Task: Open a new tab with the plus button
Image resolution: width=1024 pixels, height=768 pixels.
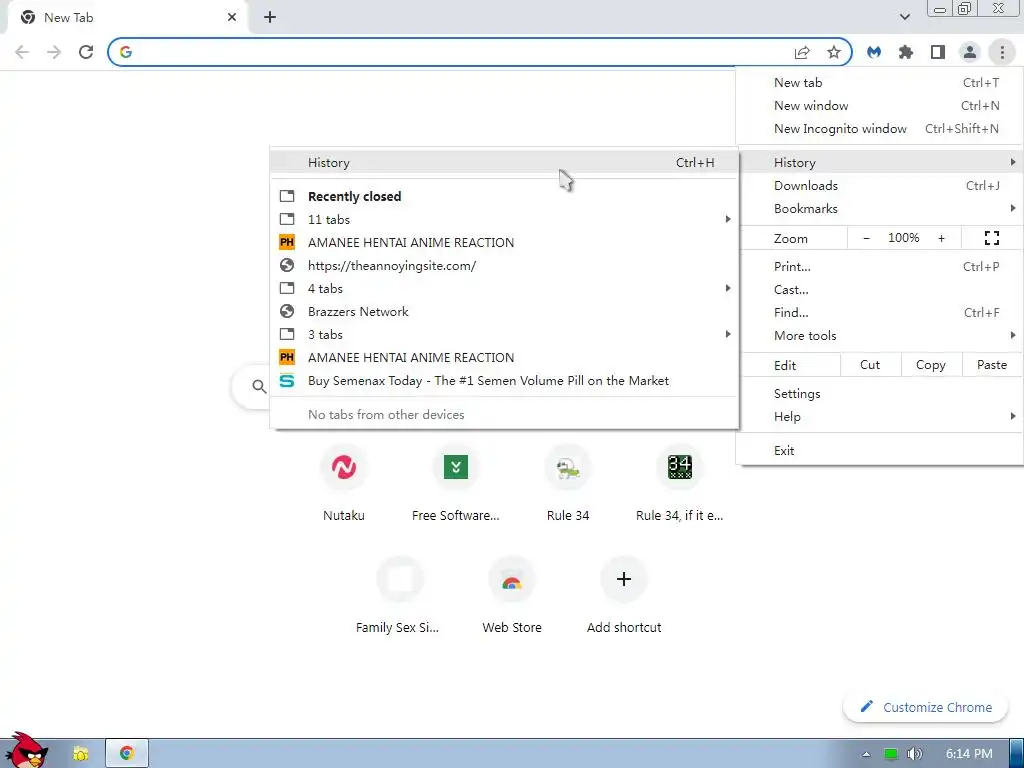Action: 270,18
